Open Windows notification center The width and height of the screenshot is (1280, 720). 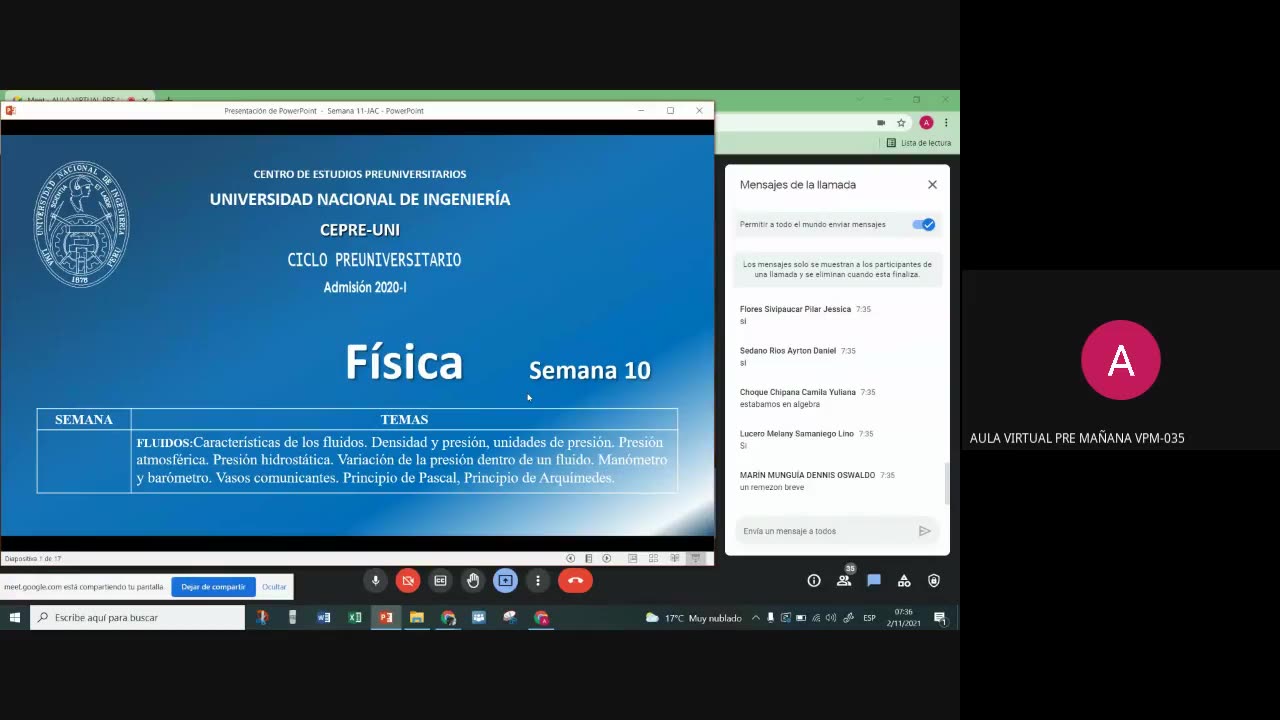pyautogui.click(x=940, y=618)
